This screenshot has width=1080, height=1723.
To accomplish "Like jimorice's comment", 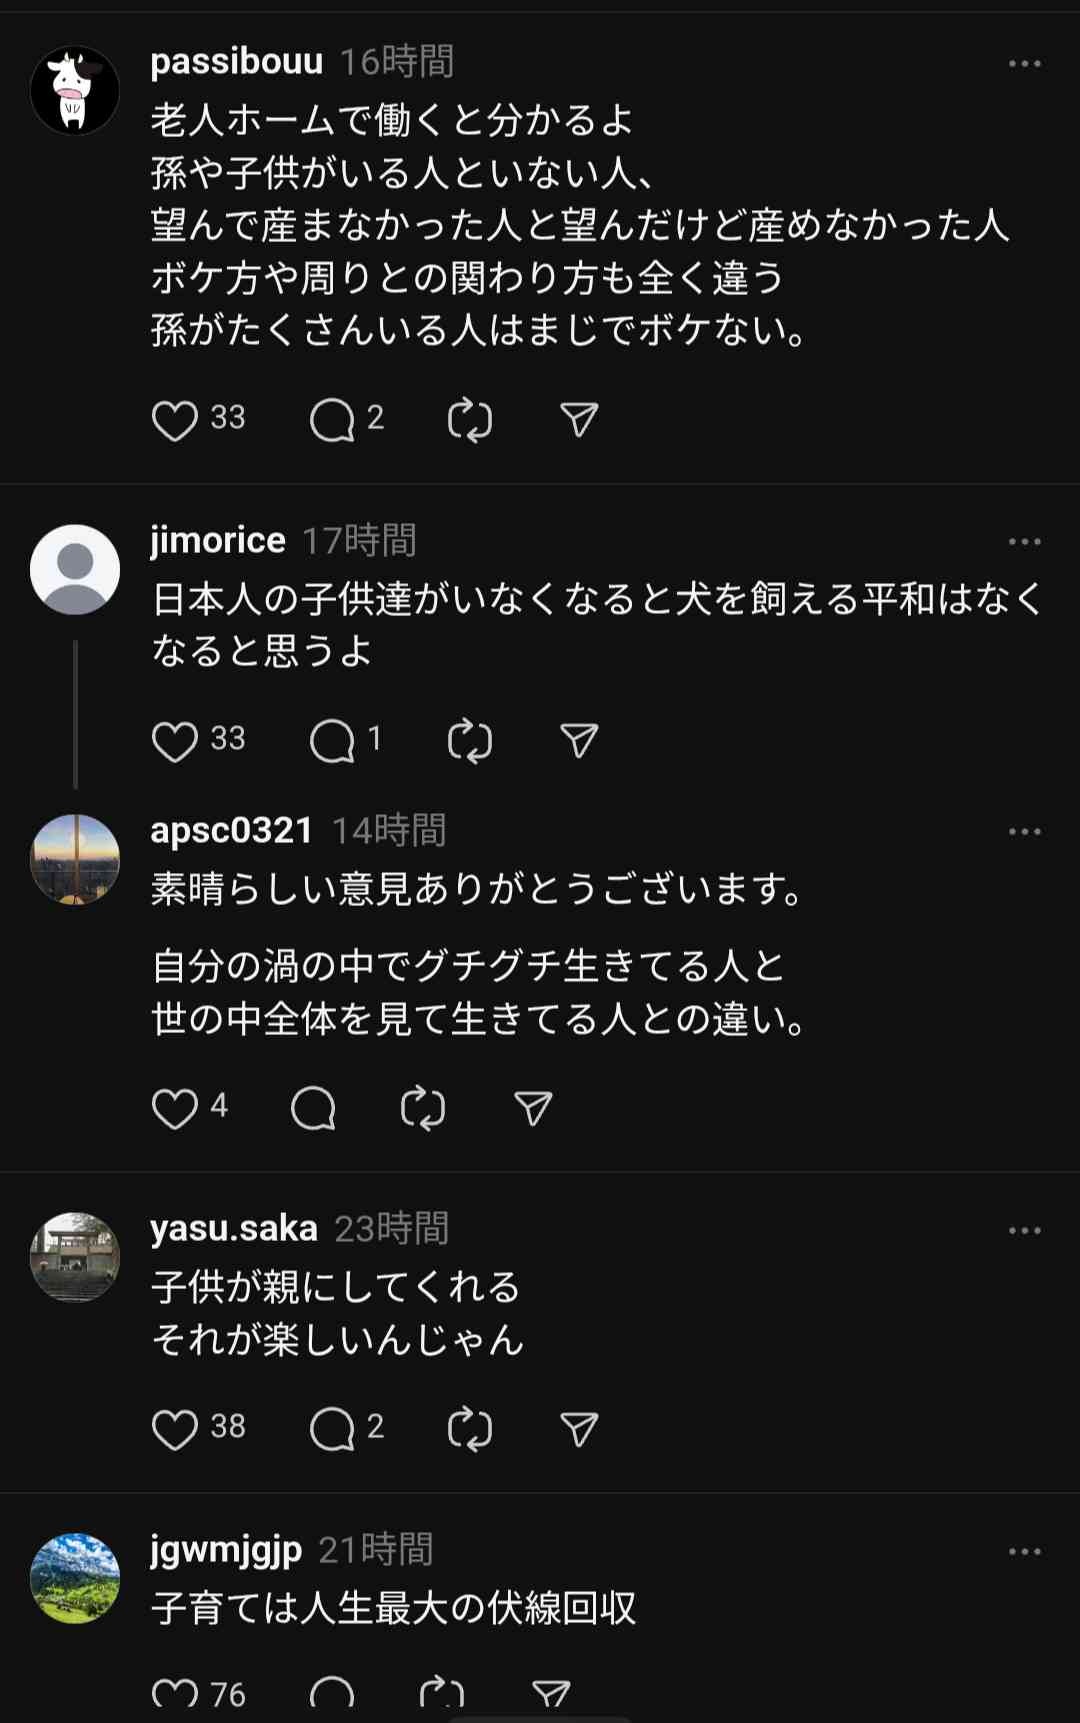I will tap(174, 741).
